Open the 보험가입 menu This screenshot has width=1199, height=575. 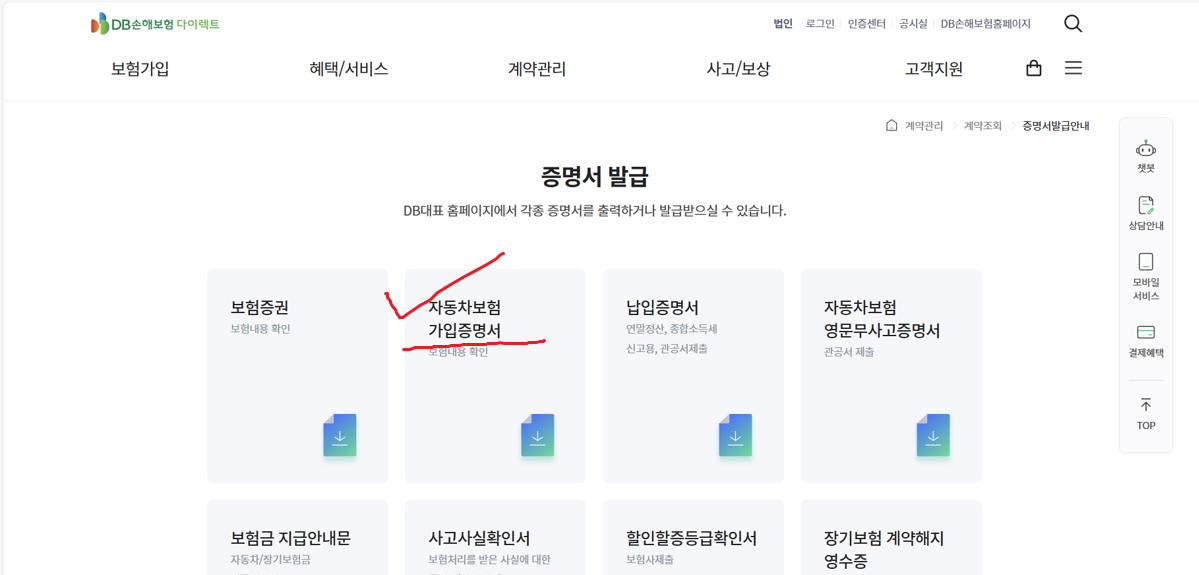(x=140, y=69)
